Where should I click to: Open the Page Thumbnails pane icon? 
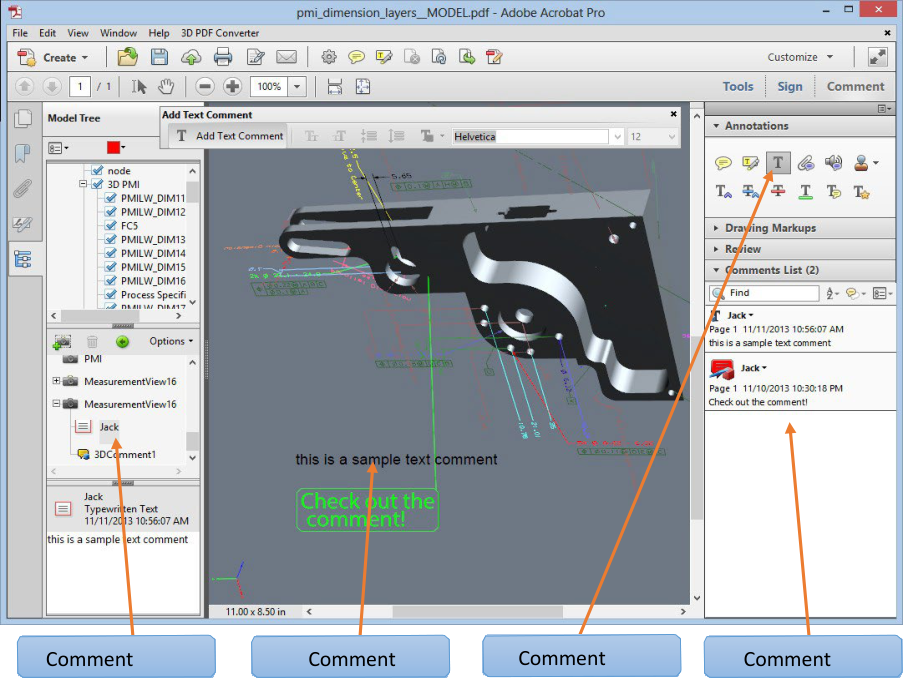tap(22, 119)
